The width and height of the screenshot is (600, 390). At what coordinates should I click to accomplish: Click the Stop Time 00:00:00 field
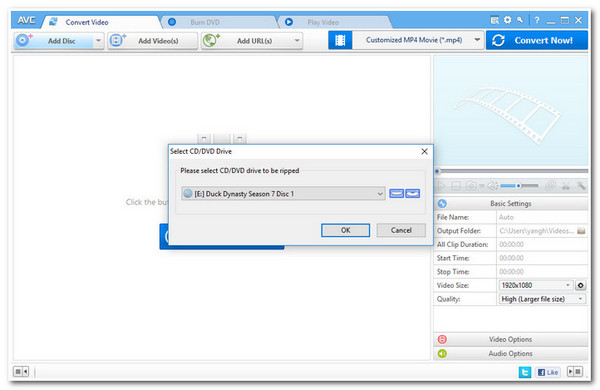(x=542, y=272)
